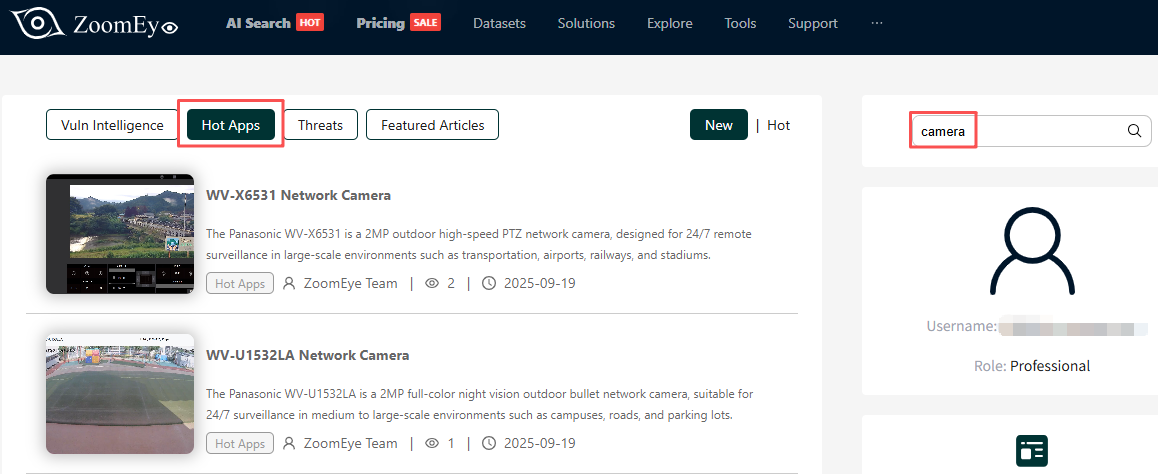
Task: Click the HOT badge beside AI Search
Action: tap(310, 23)
